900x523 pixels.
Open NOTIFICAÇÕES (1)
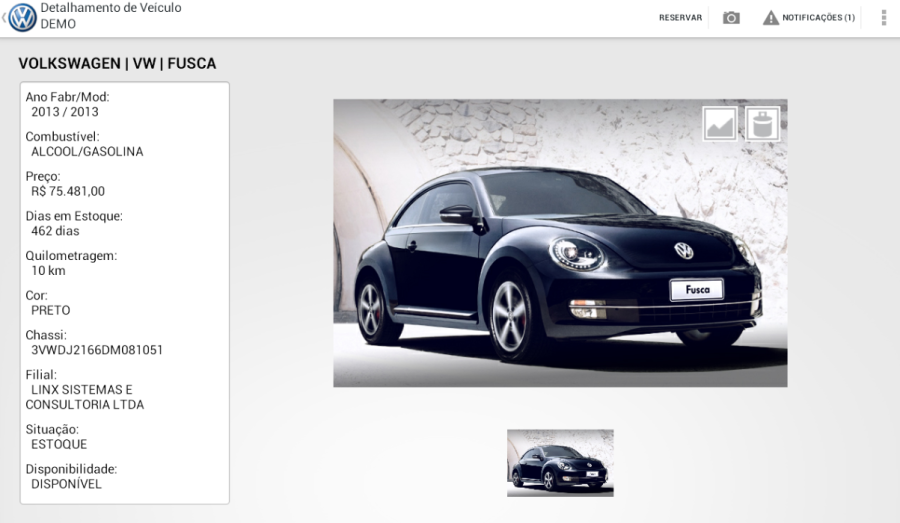coord(818,18)
